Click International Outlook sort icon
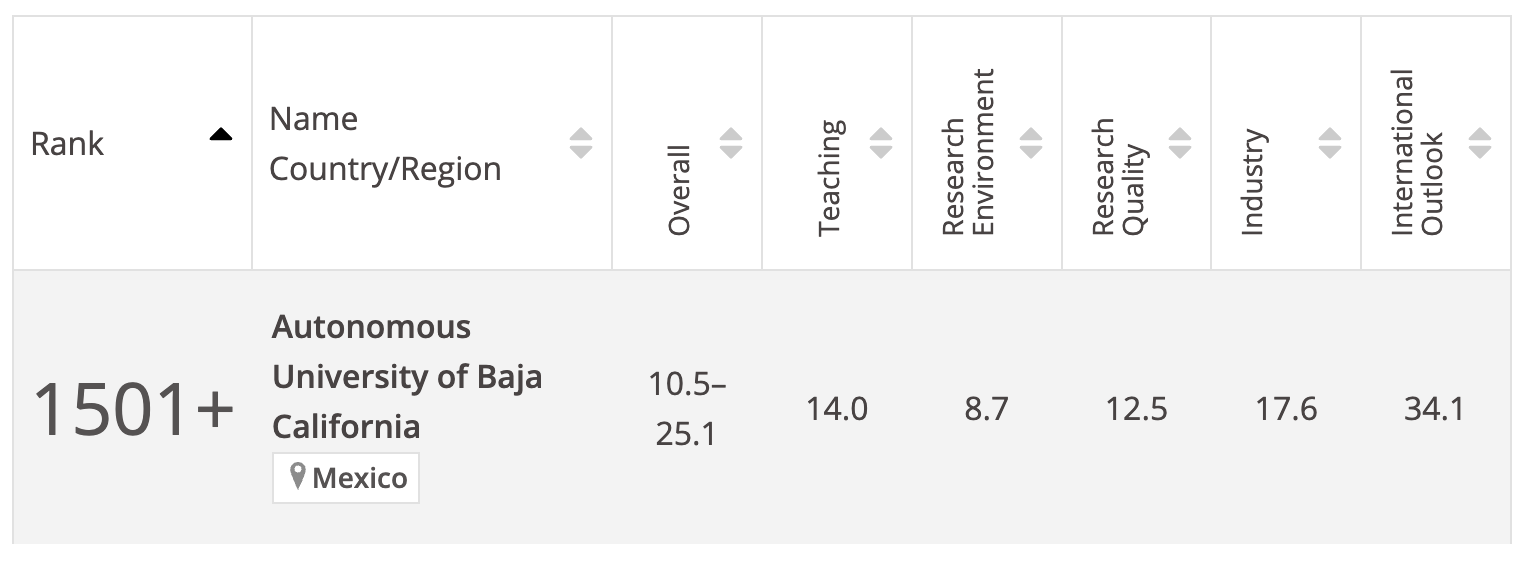Viewport: 1526px width, 564px height. [x=1480, y=143]
